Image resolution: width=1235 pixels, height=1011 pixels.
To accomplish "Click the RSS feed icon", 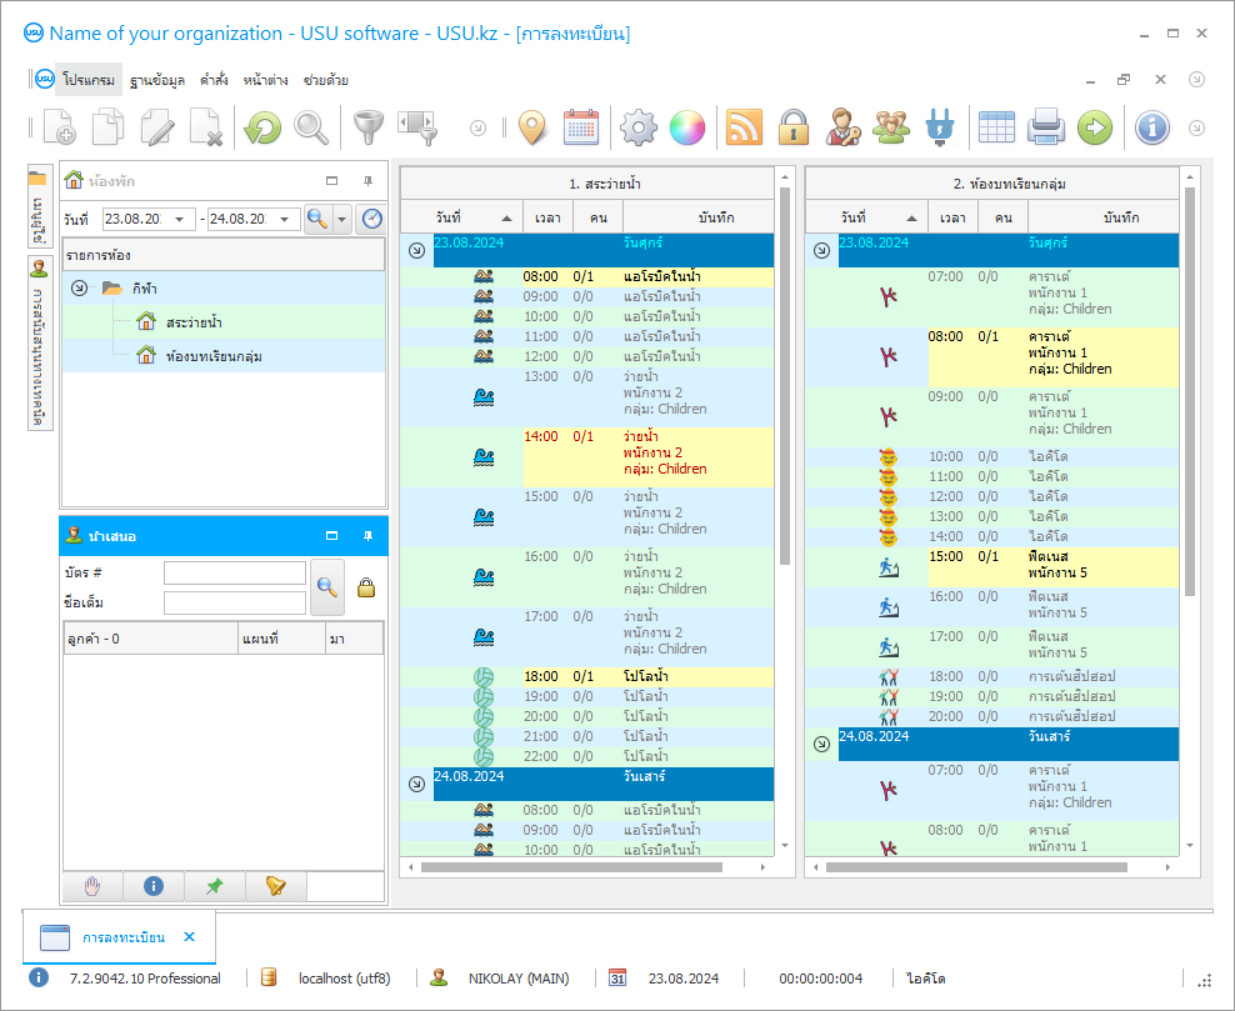I will tap(744, 128).
